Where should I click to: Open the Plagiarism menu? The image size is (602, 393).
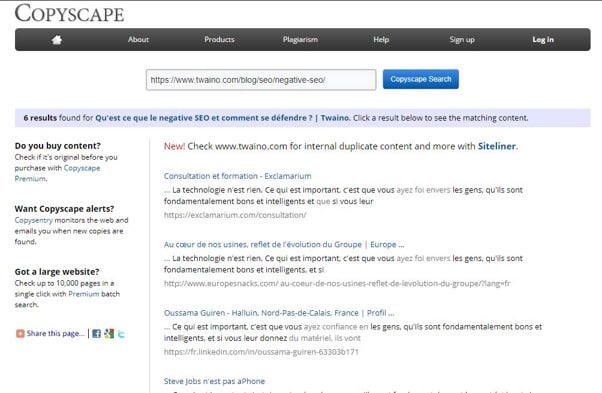coord(300,40)
